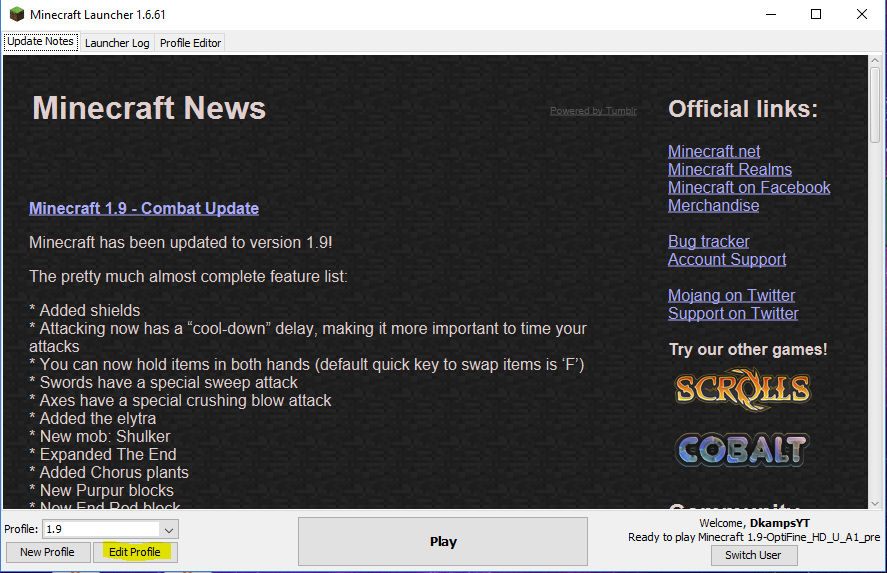The image size is (887, 573).
Task: Select the Update Notes tab
Action: pos(41,42)
